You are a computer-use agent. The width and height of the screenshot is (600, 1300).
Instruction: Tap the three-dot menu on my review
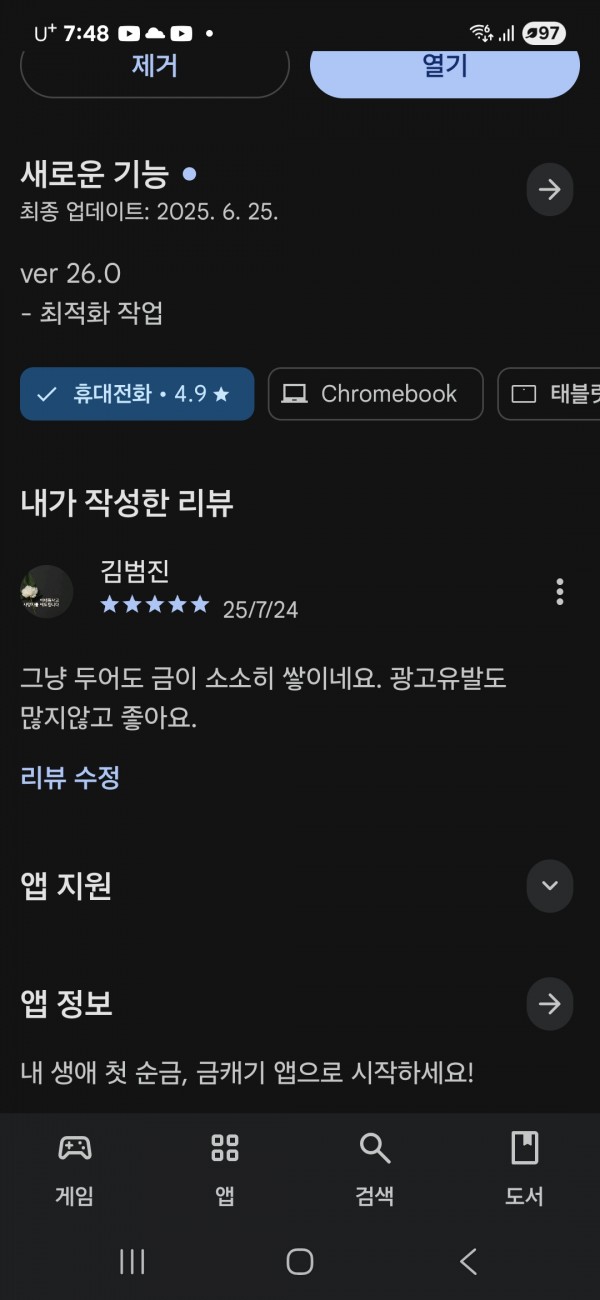pos(560,591)
